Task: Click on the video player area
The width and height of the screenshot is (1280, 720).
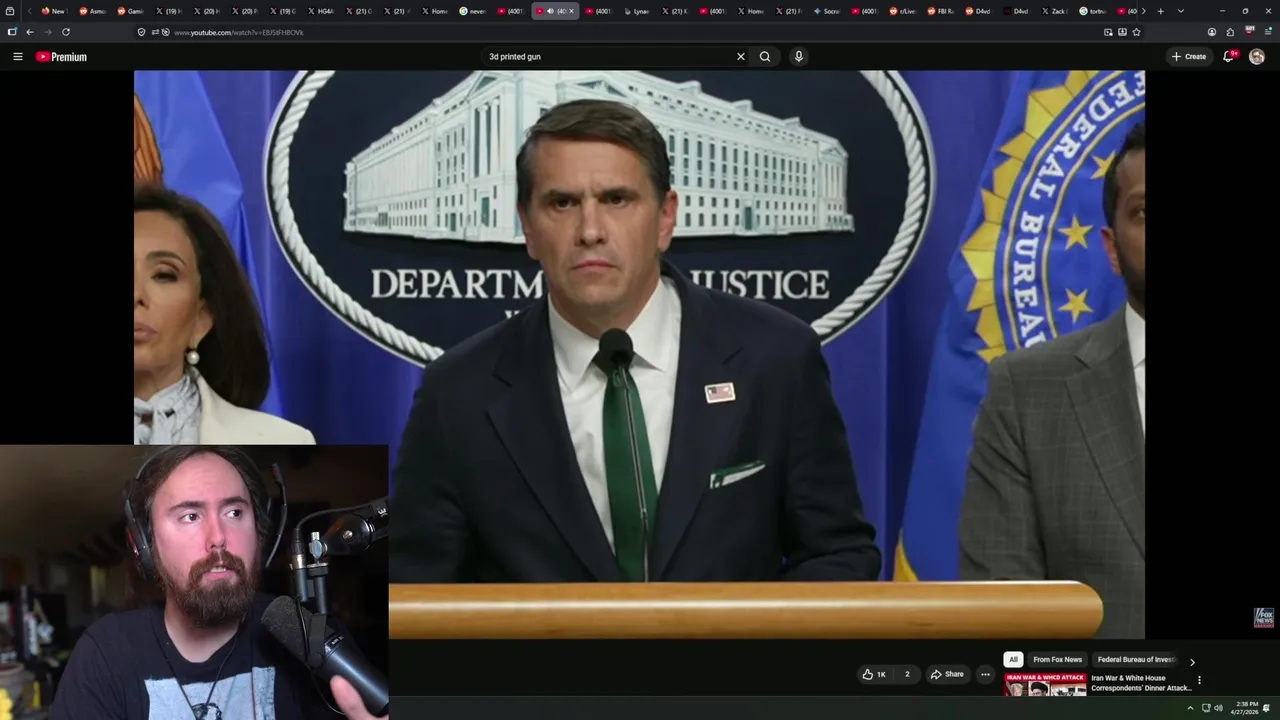Action: pos(639,354)
